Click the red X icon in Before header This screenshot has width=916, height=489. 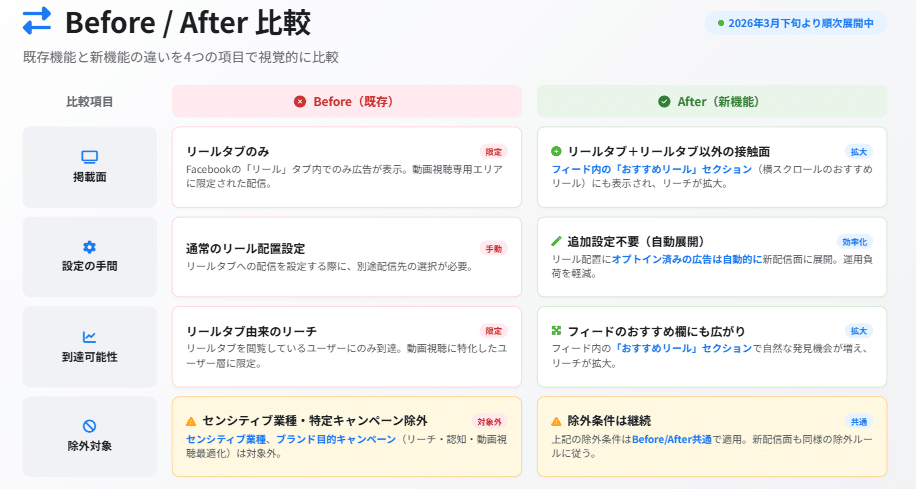click(x=300, y=102)
